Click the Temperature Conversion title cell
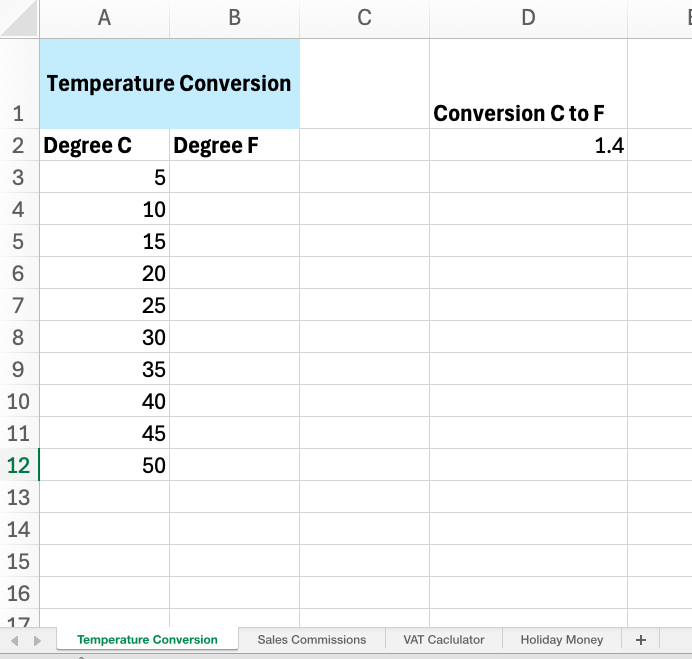This screenshot has height=659, width=692. tap(169, 84)
